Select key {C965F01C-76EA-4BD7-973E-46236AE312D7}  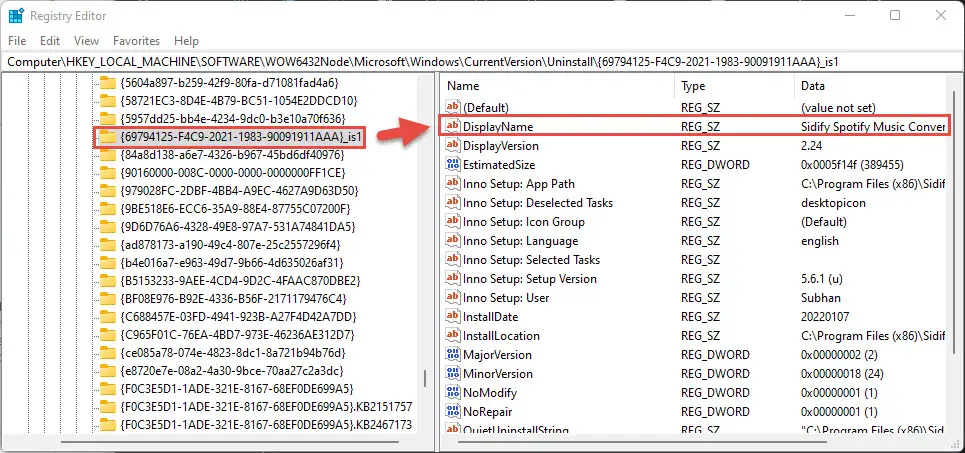click(238, 335)
